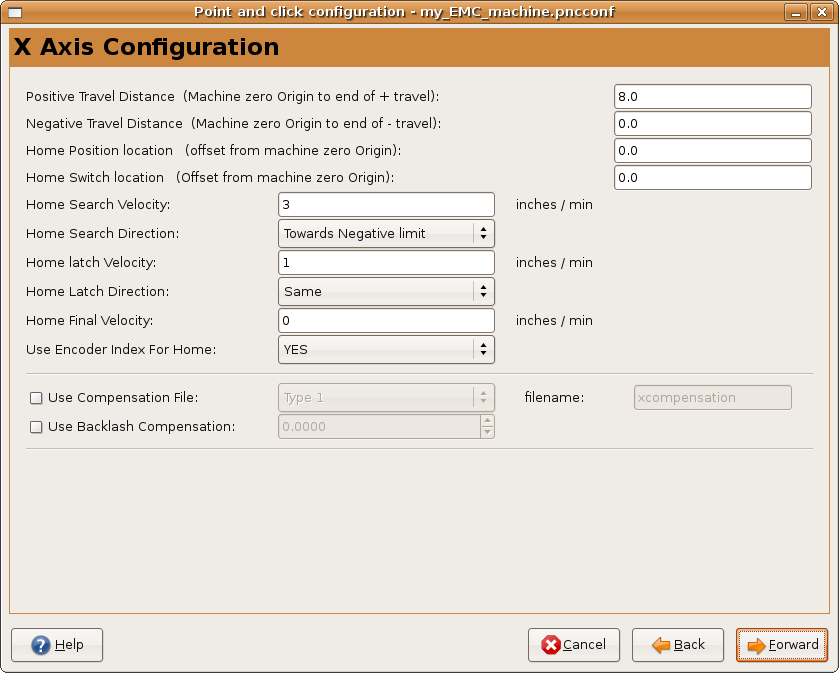The image size is (839, 673).
Task: Click the 'X Axis Configuration' heading
Action: (146, 47)
